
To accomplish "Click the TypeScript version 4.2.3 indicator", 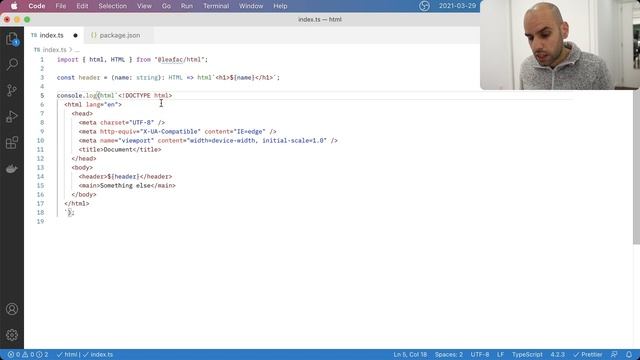I will tap(558, 355).
